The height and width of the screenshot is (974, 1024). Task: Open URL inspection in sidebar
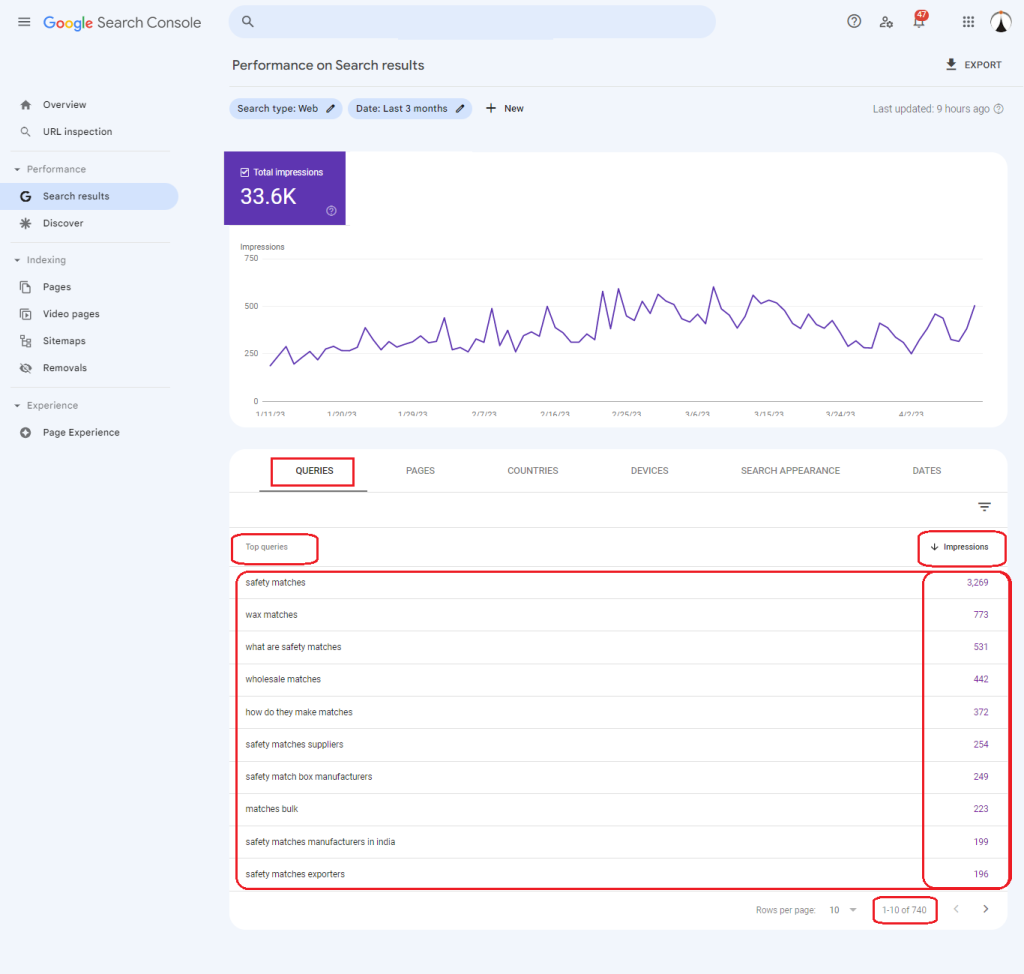pyautogui.click(x=78, y=132)
